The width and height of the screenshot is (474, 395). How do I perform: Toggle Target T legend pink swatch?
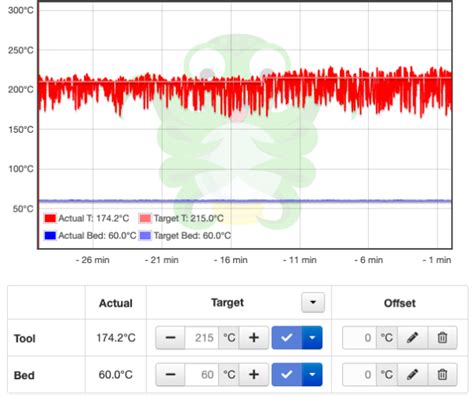click(x=145, y=218)
